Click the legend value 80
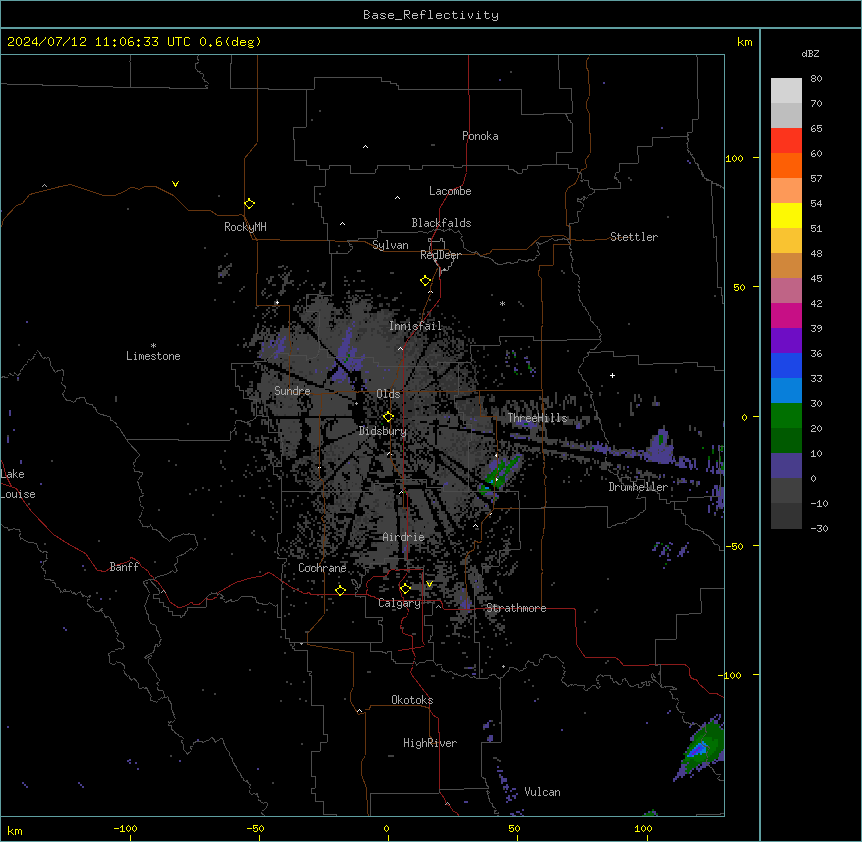Image resolution: width=862 pixels, height=842 pixels. click(x=816, y=79)
